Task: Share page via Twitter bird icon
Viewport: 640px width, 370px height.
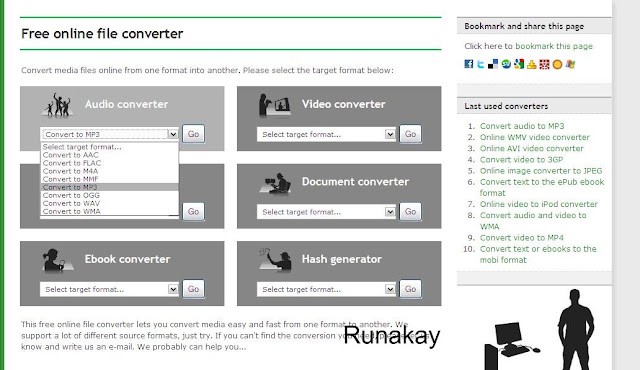Action: 481,64
